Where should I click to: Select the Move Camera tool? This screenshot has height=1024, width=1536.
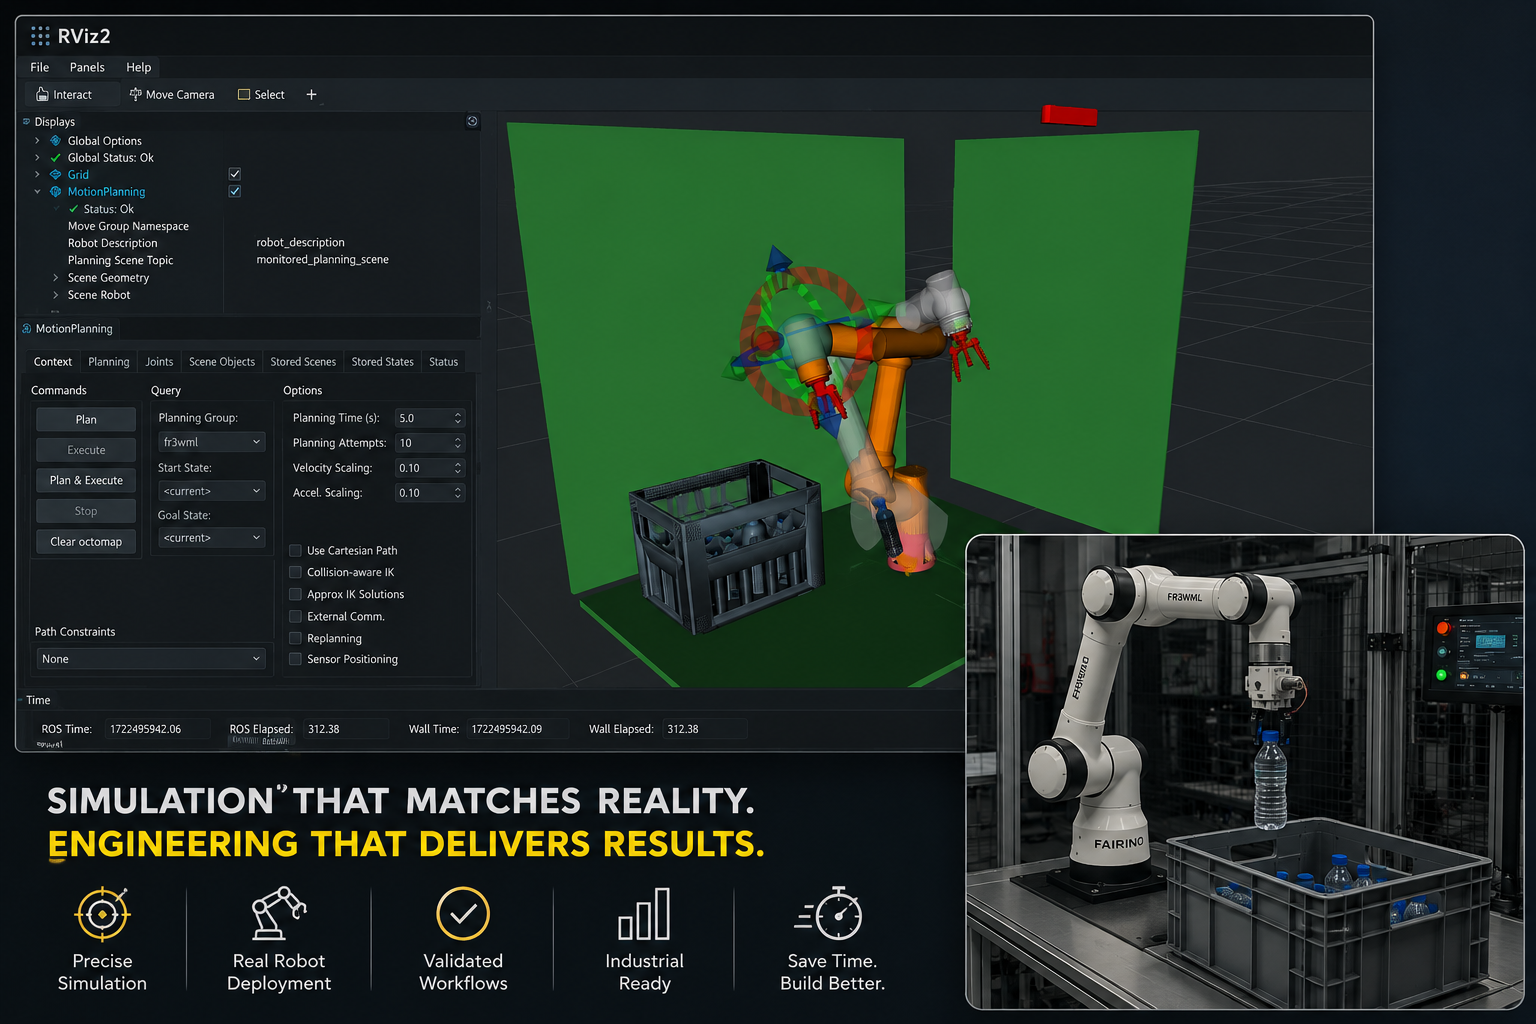click(x=172, y=95)
